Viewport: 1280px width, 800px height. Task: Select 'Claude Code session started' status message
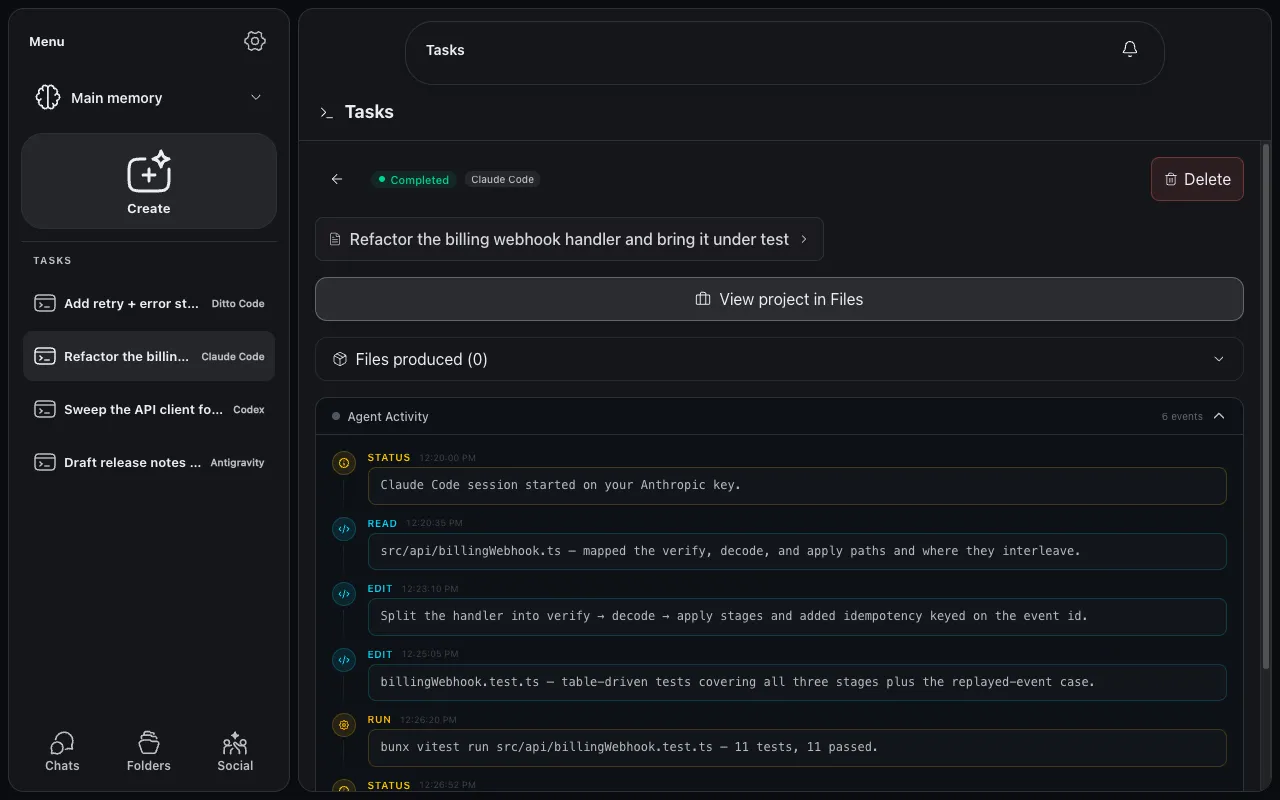click(x=797, y=485)
